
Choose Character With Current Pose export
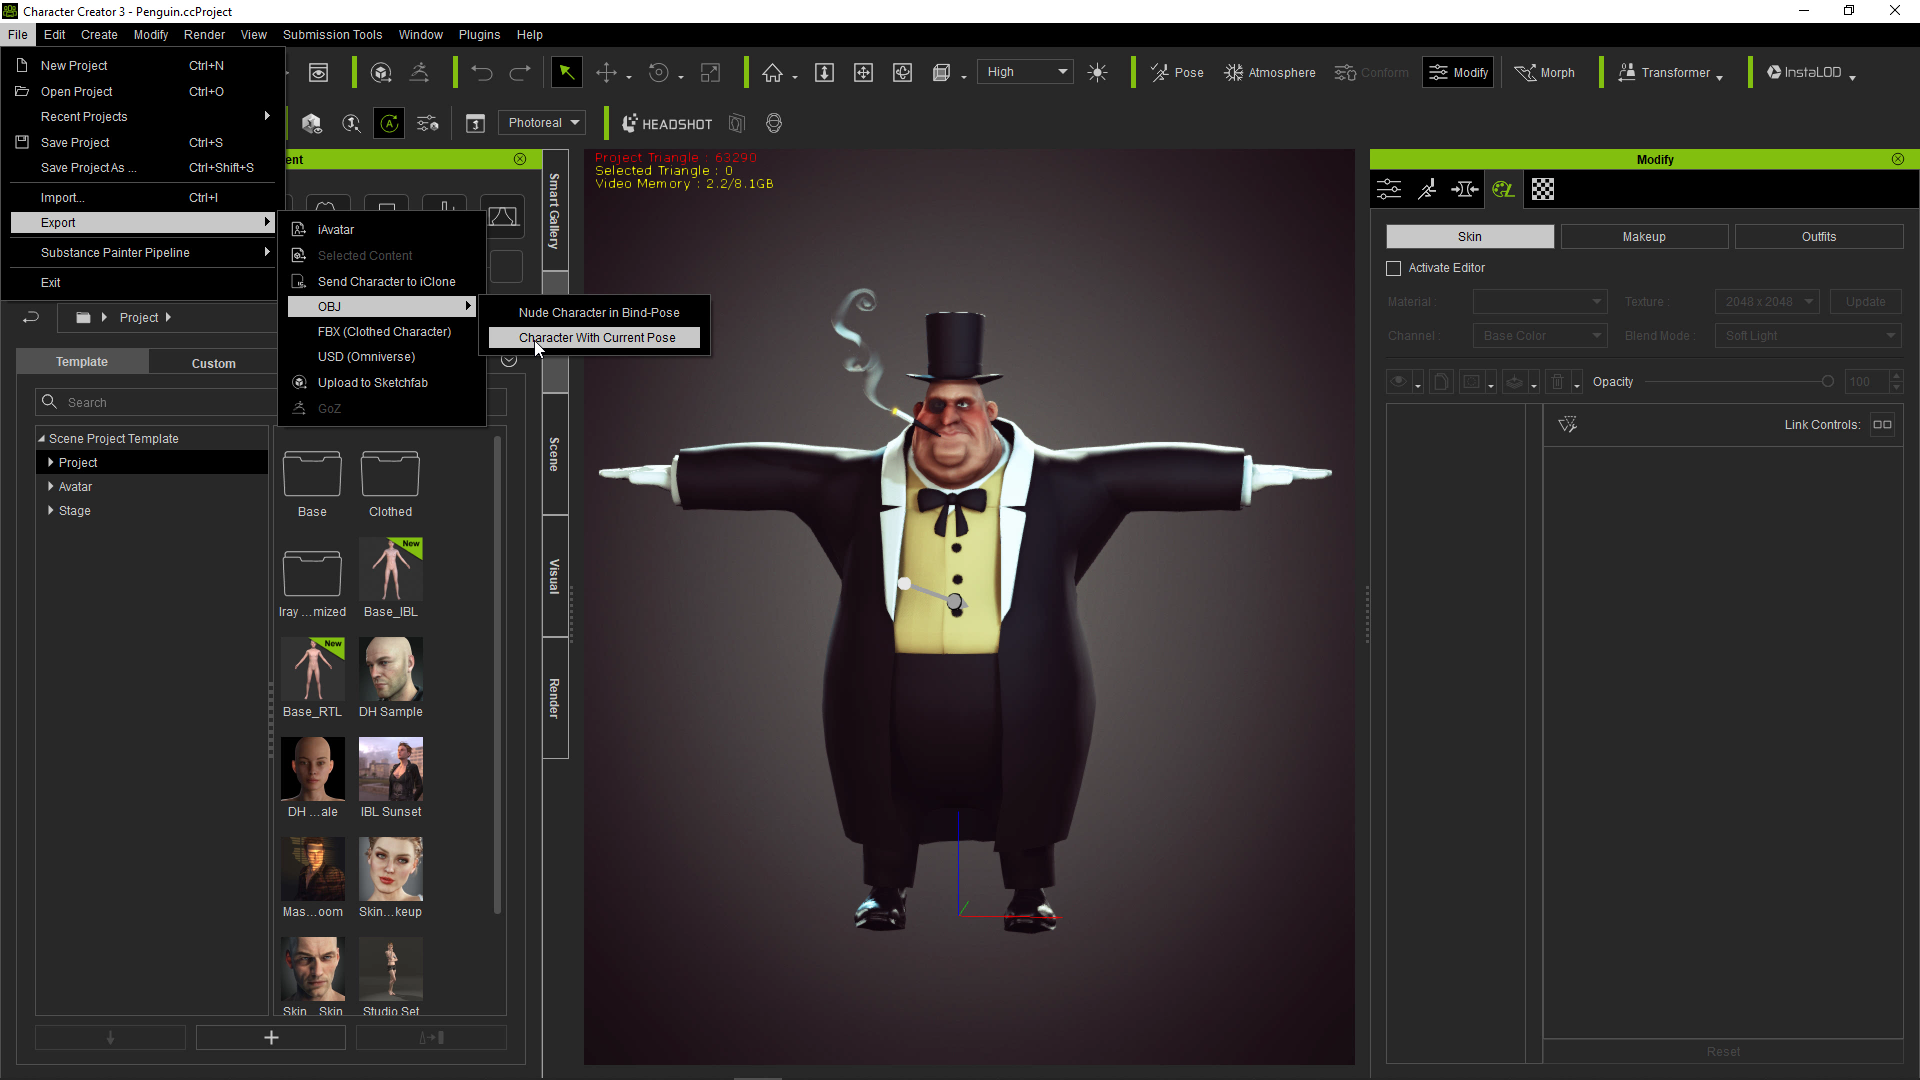(595, 338)
